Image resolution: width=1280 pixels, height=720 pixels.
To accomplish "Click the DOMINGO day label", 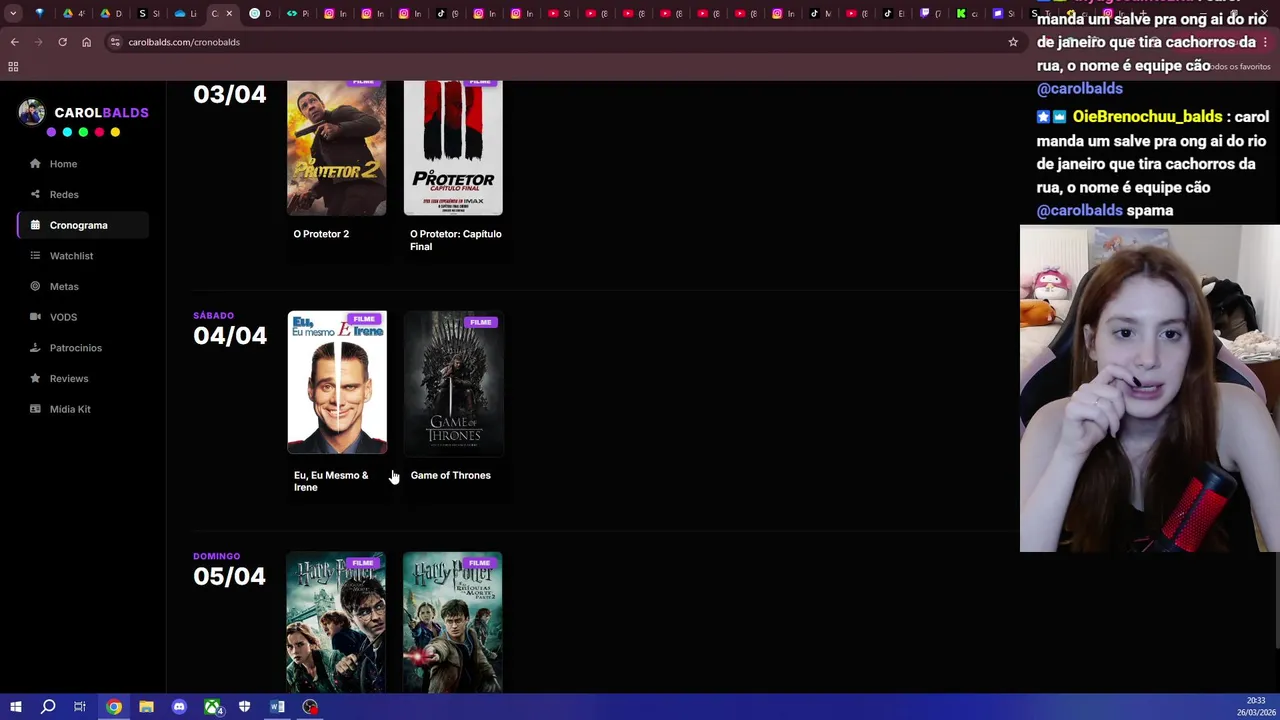I will click(x=217, y=556).
